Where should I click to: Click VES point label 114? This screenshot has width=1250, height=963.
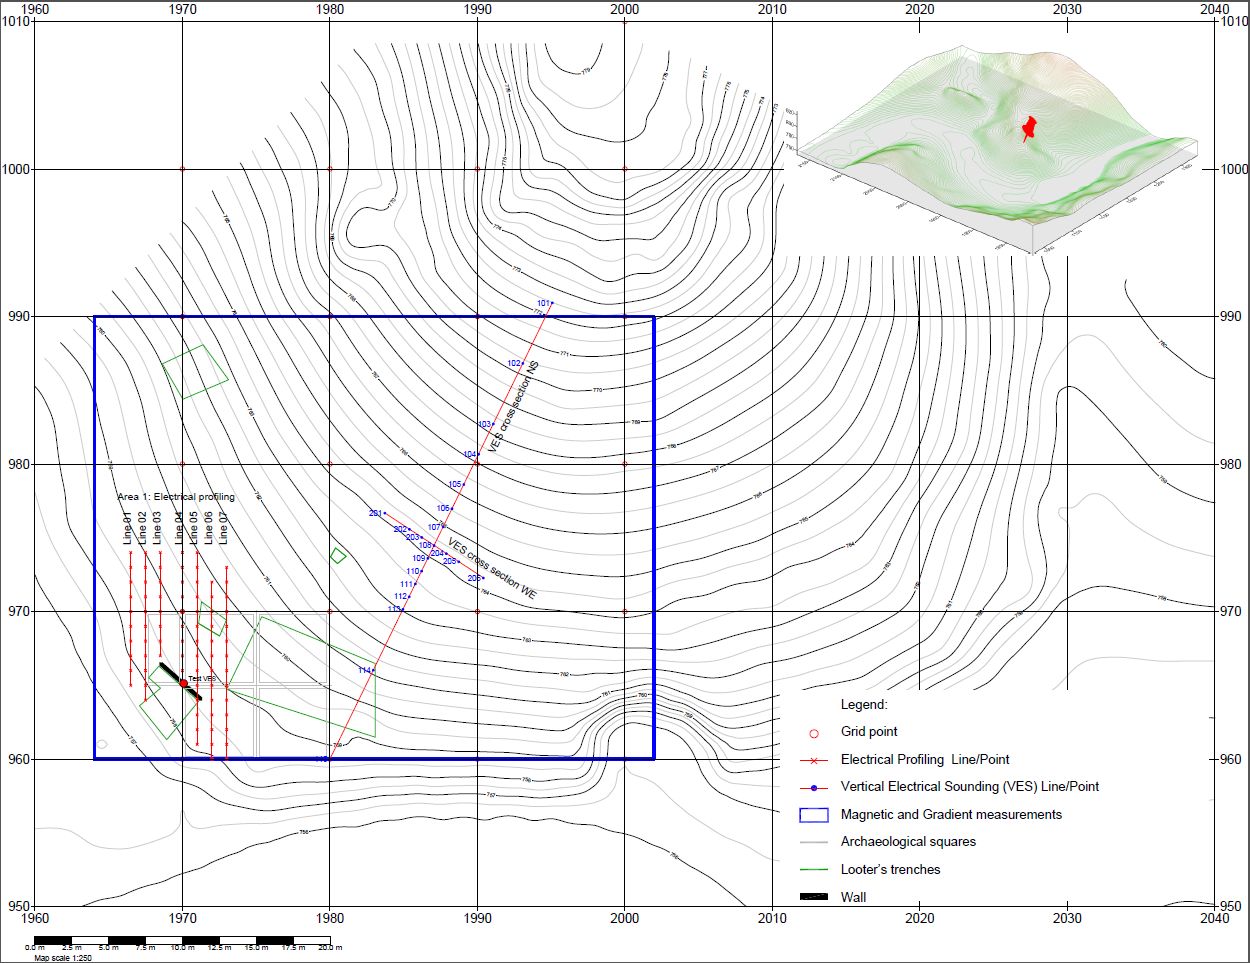tap(364, 670)
